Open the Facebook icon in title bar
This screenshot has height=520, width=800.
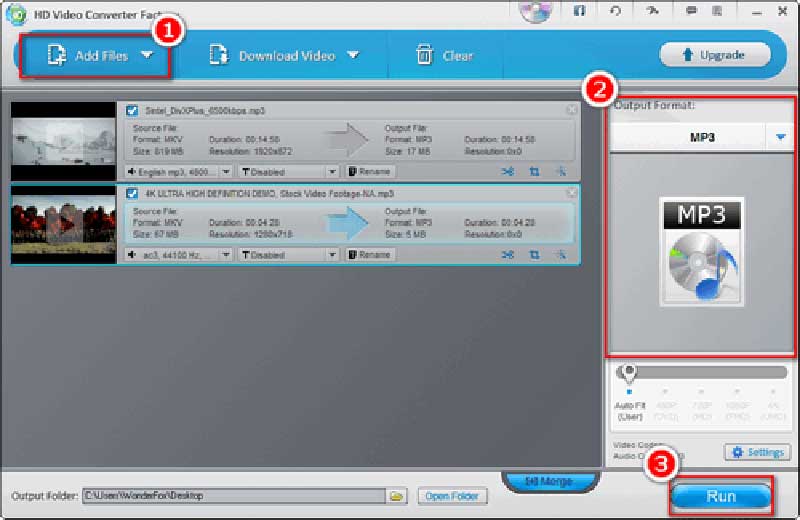pyautogui.click(x=579, y=11)
